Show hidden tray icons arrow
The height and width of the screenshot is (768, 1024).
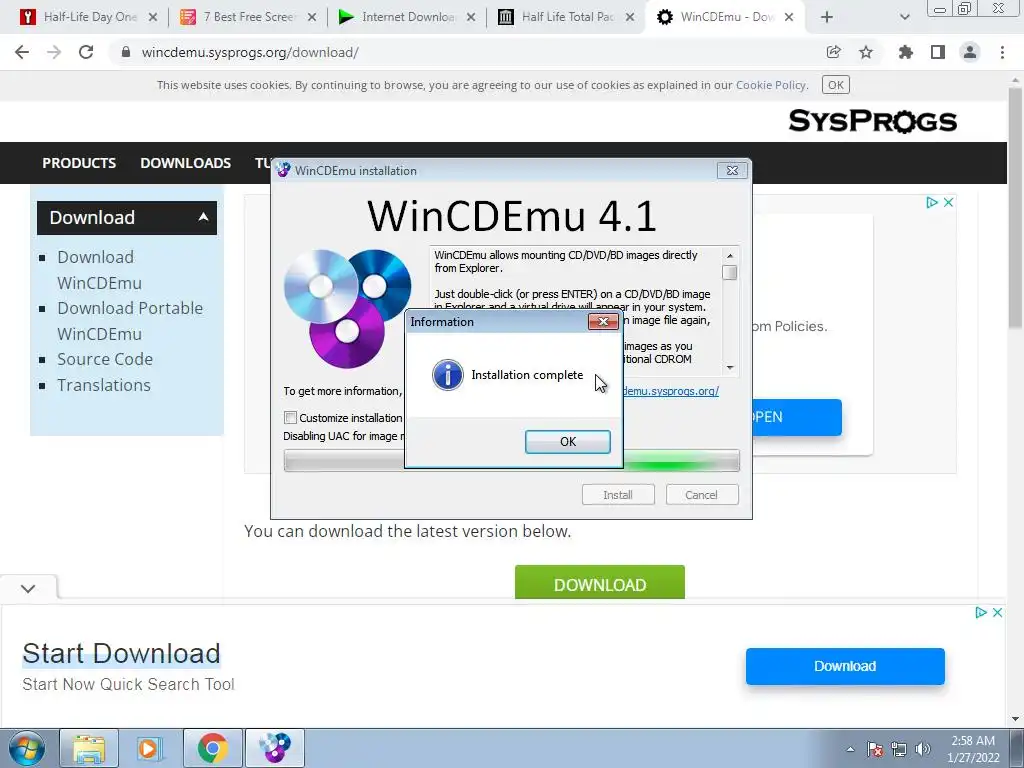click(850, 749)
